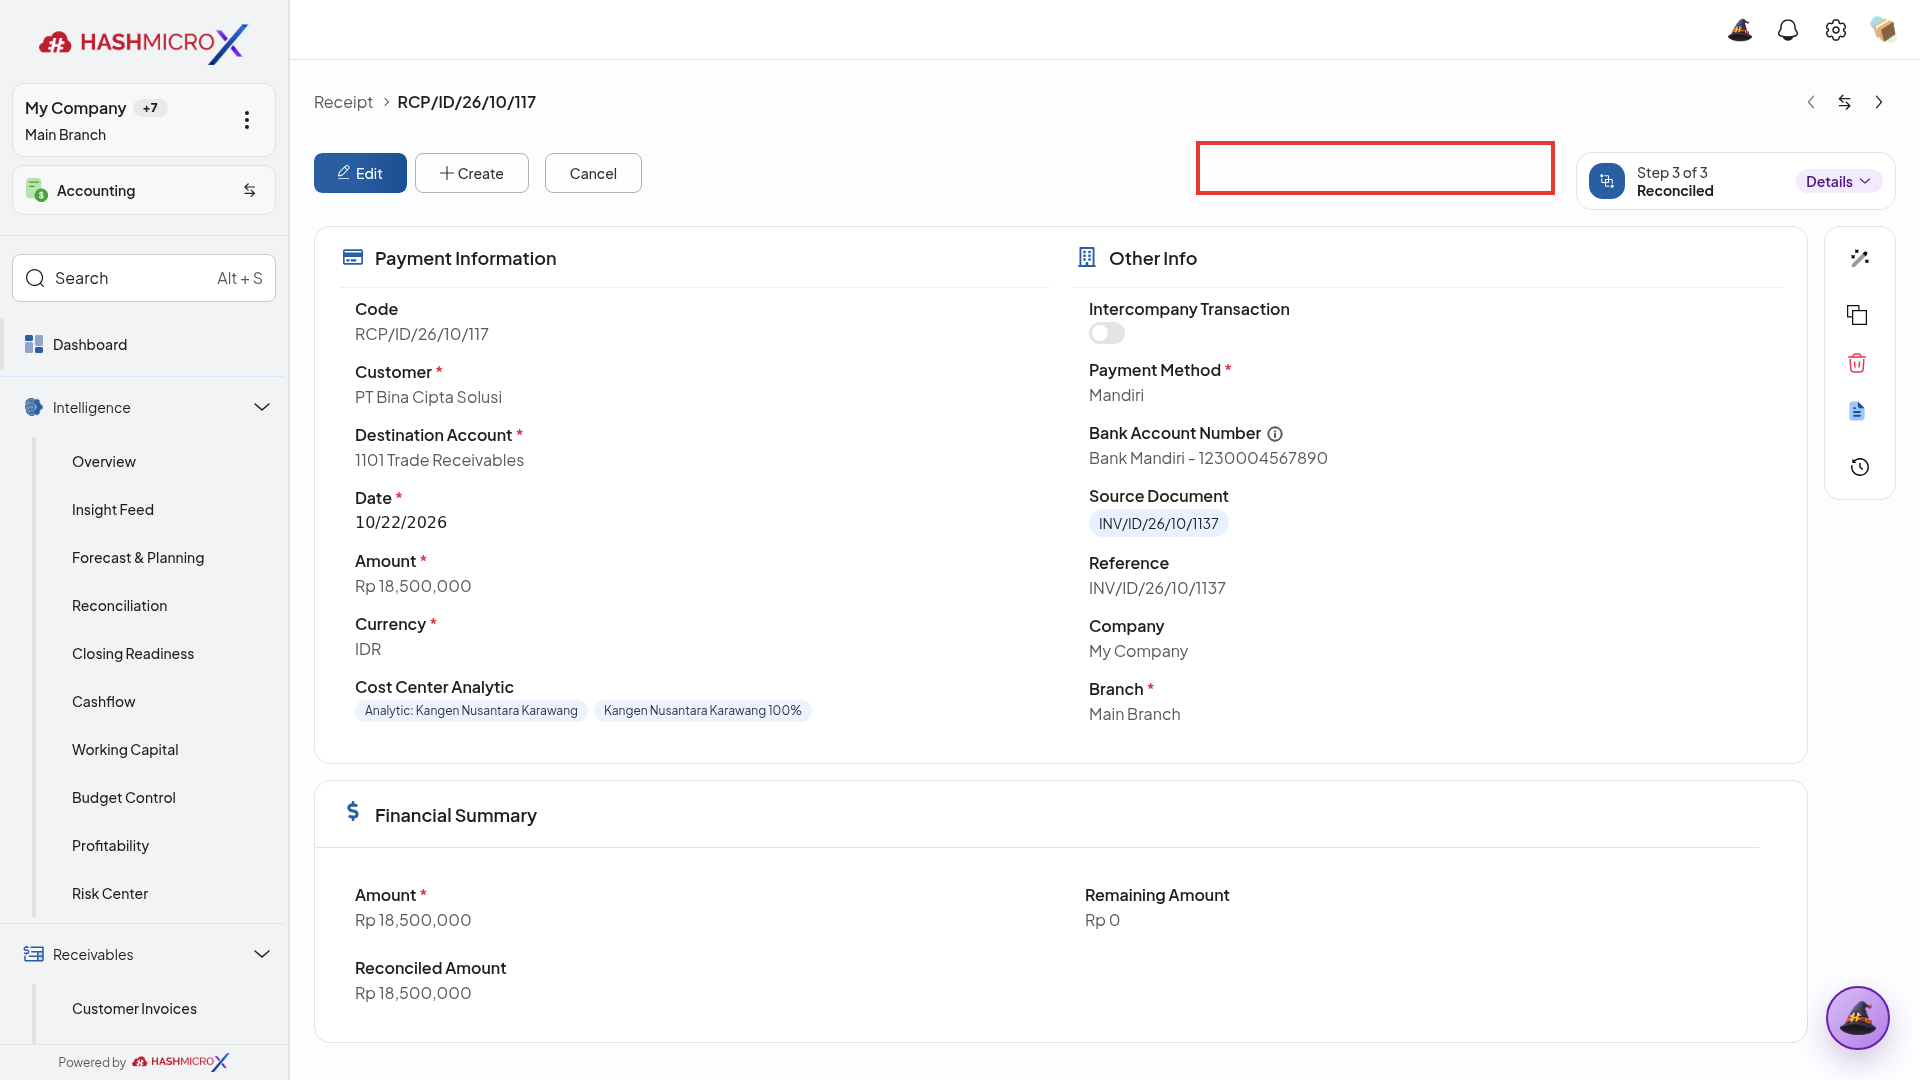Open Overview menu item

pyautogui.click(x=104, y=462)
